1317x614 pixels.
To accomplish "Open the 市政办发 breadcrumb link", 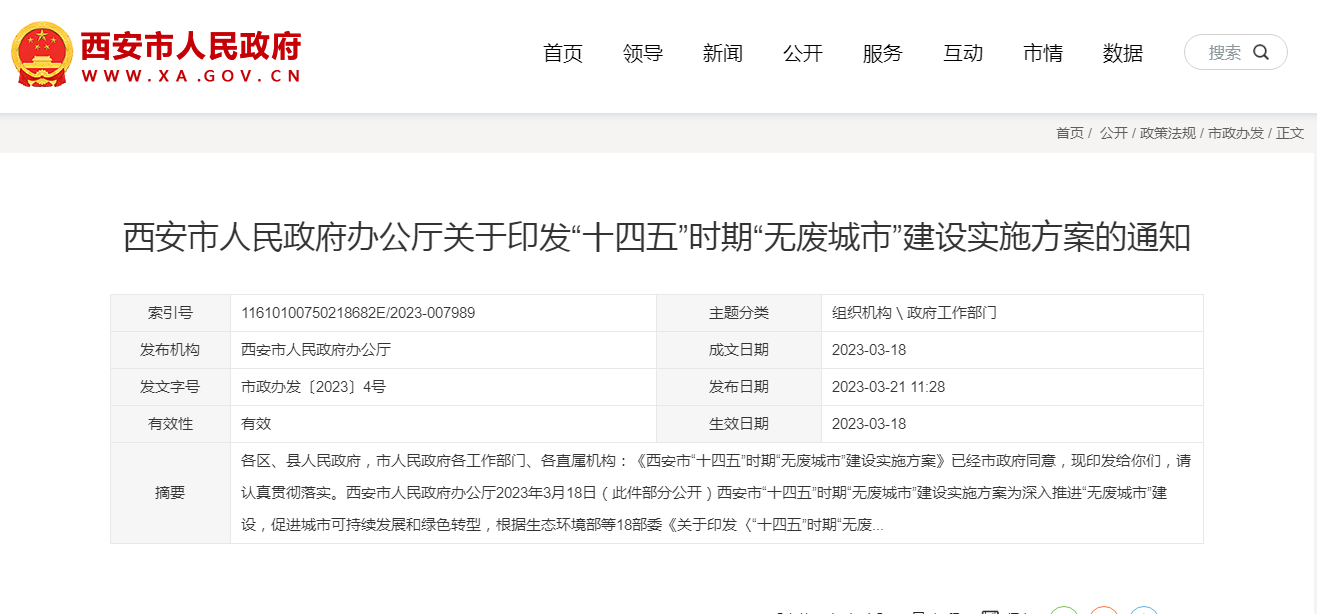I will tap(1236, 133).
